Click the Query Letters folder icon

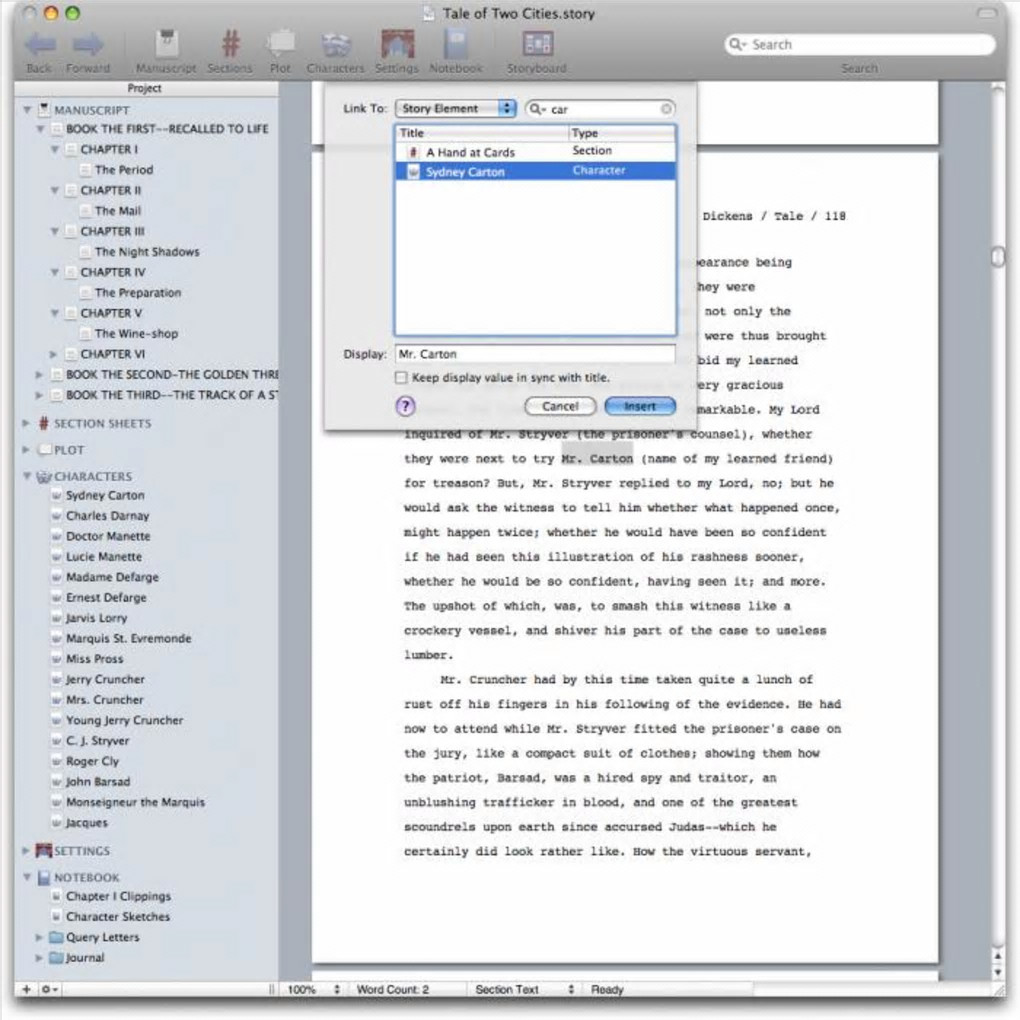[57, 937]
